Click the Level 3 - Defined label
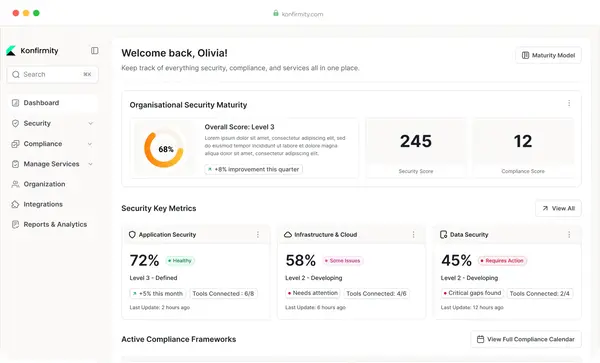The image size is (600, 363). pyautogui.click(x=153, y=278)
